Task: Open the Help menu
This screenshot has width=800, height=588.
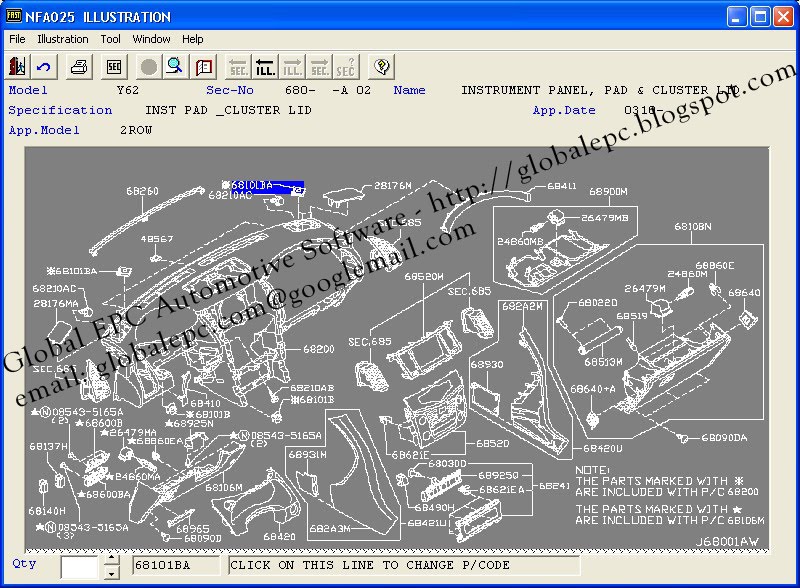Action: (x=192, y=39)
